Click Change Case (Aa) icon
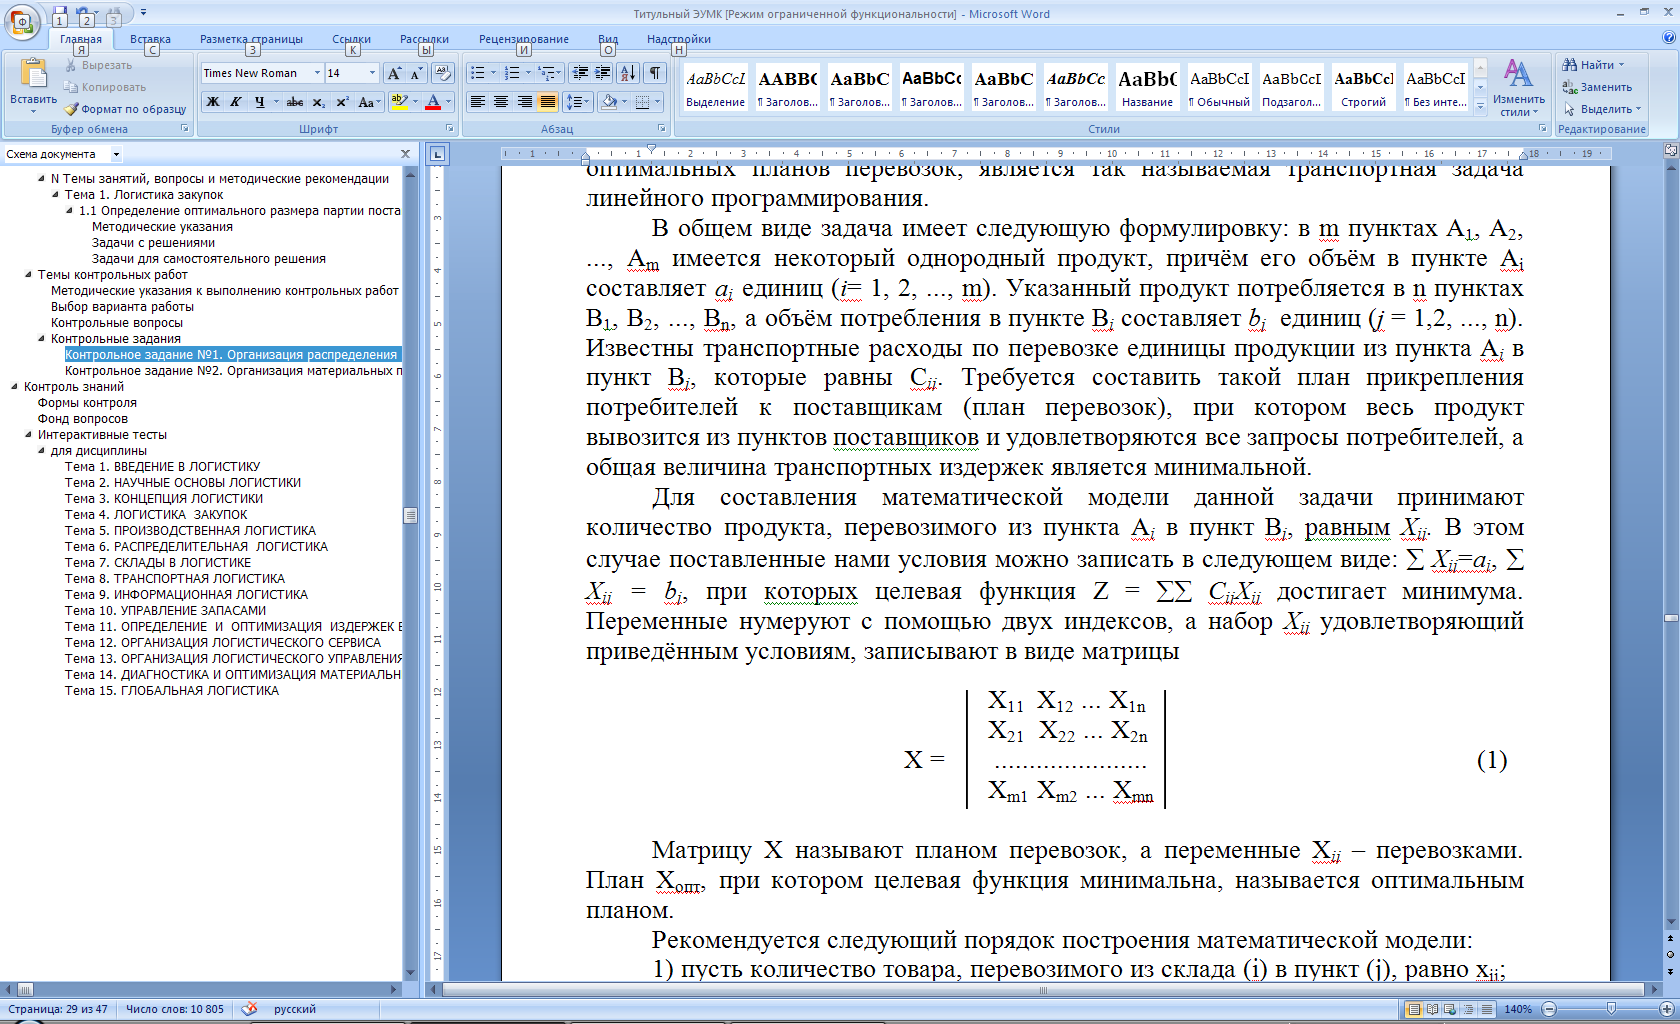The height and width of the screenshot is (1024, 1680). tap(367, 102)
